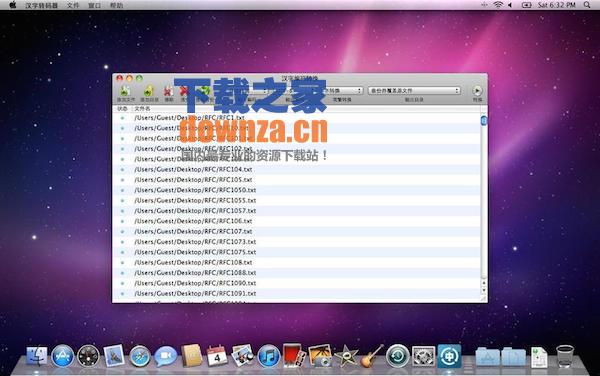Image resolution: width=600 pixels, height=376 pixels.
Task: Open Time Machine from the Dock
Action: pos(398,356)
